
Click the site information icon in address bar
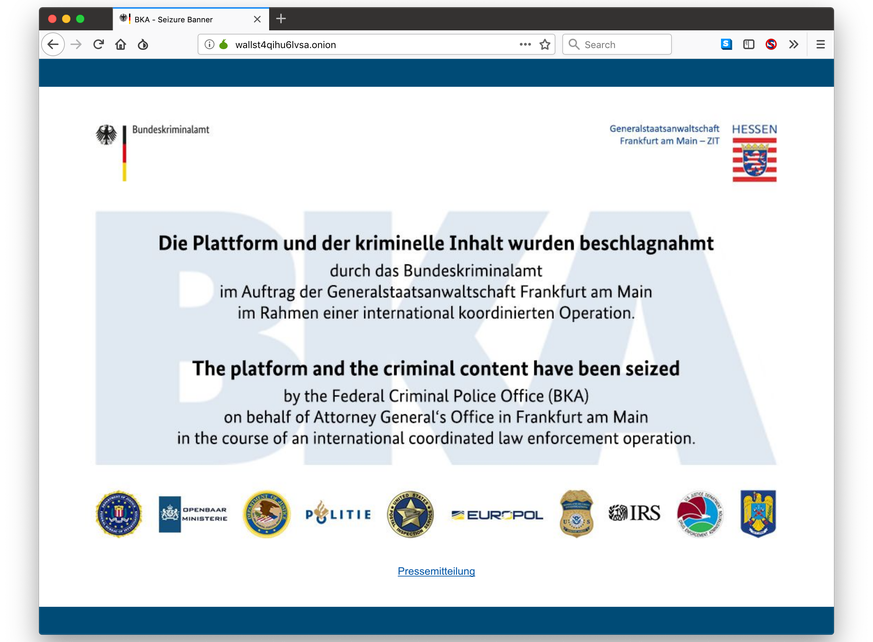coord(209,44)
